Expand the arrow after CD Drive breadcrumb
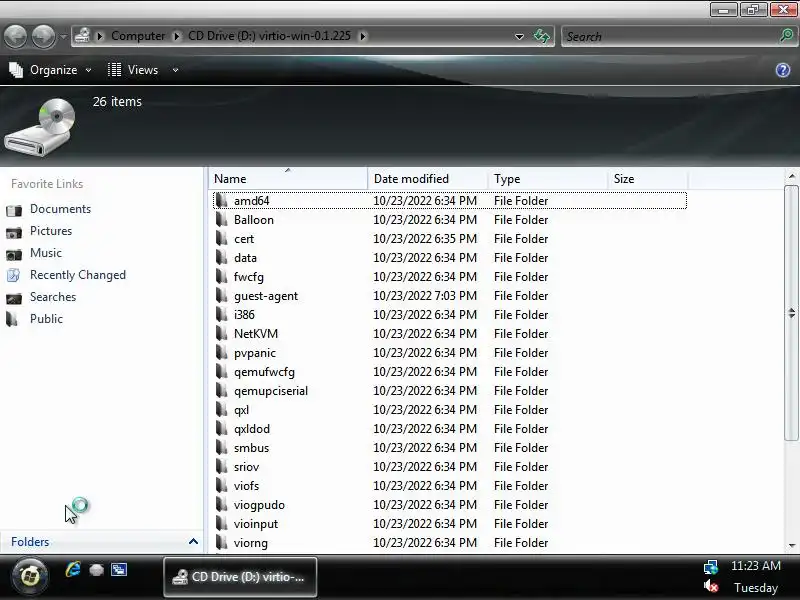Screen dimensions: 800x600 [x=363, y=36]
